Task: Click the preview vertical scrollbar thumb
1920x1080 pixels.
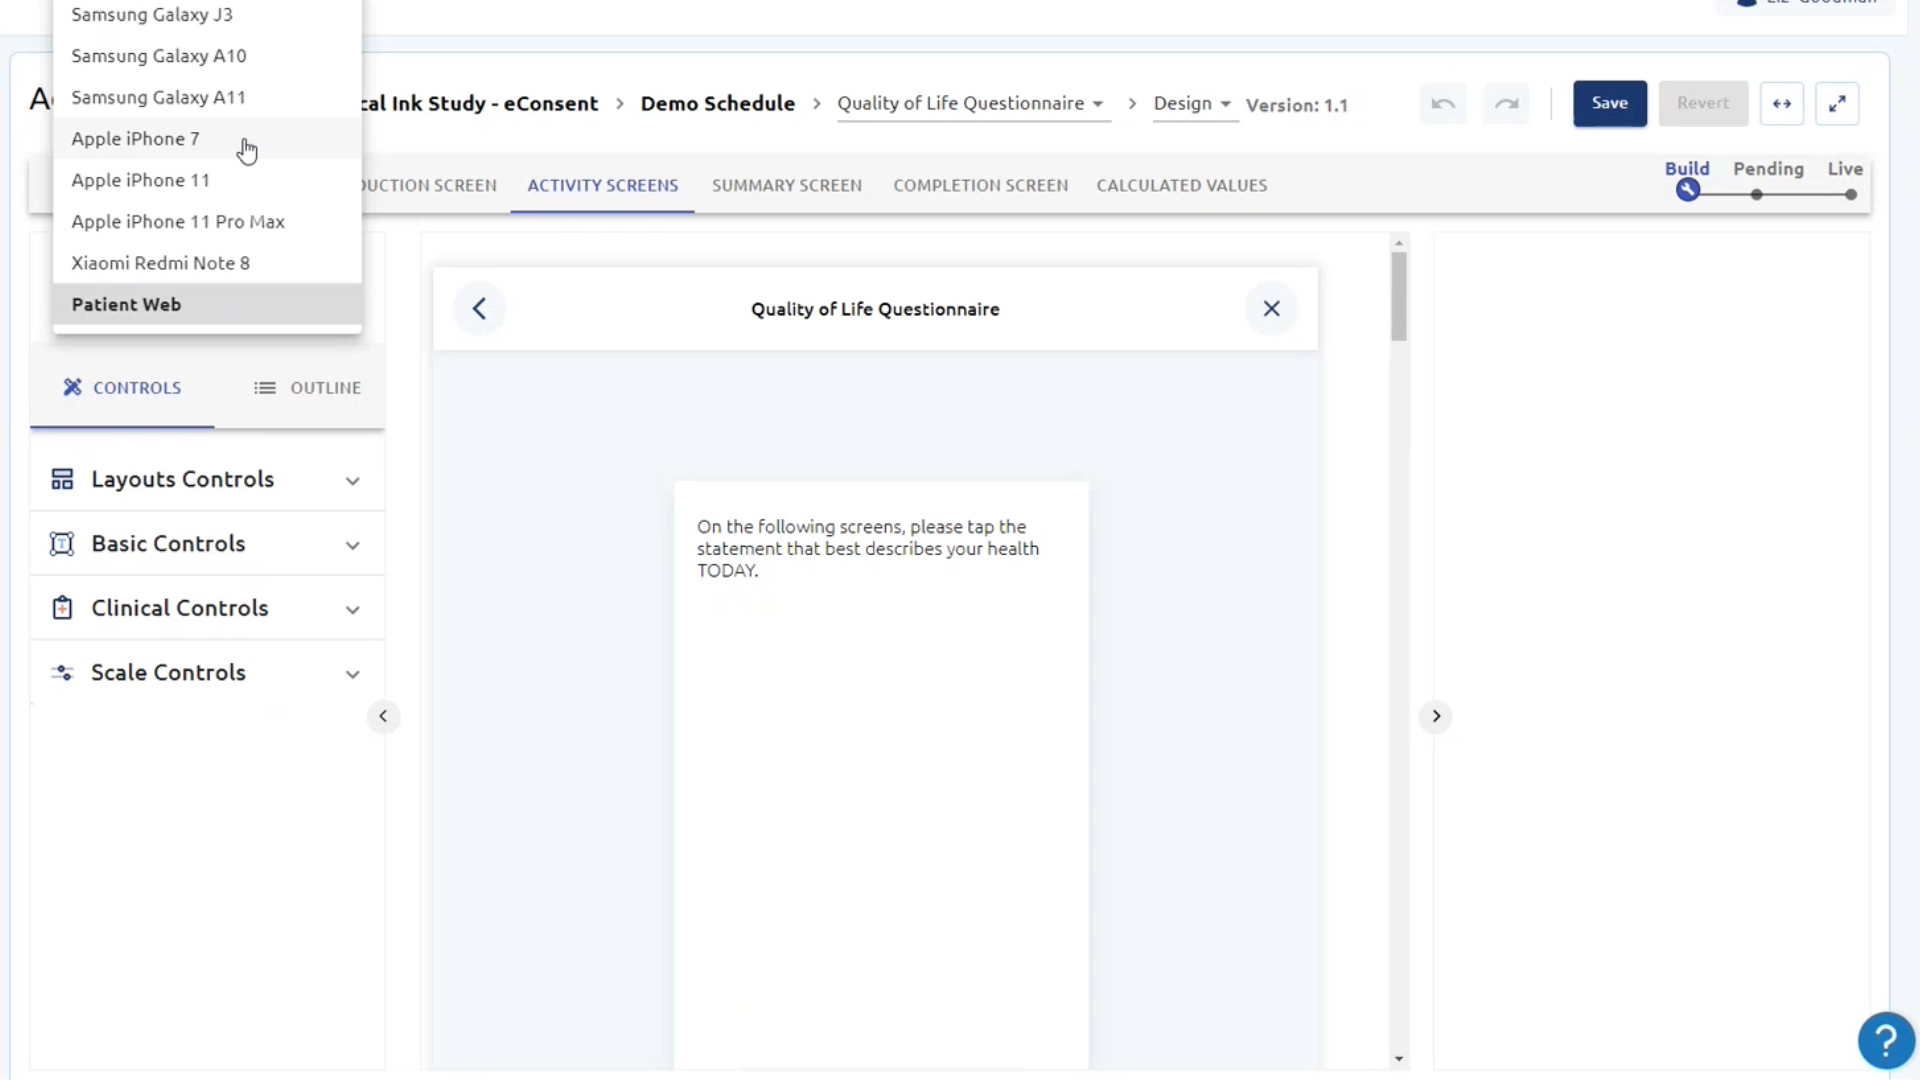Action: click(1399, 296)
